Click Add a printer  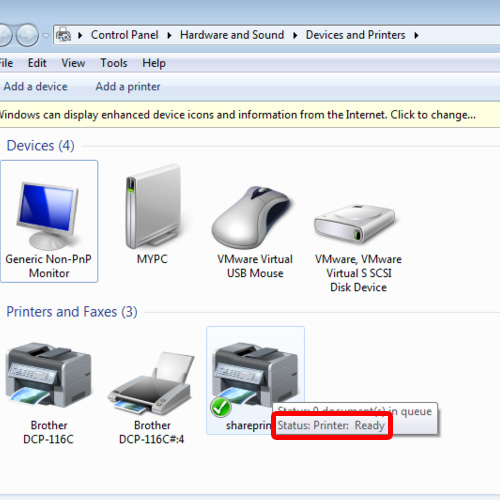point(128,87)
